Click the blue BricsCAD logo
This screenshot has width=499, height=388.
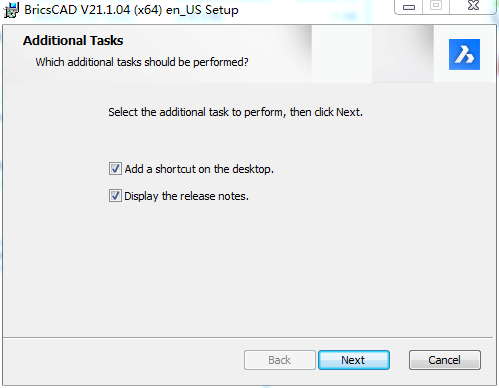[x=464, y=54]
